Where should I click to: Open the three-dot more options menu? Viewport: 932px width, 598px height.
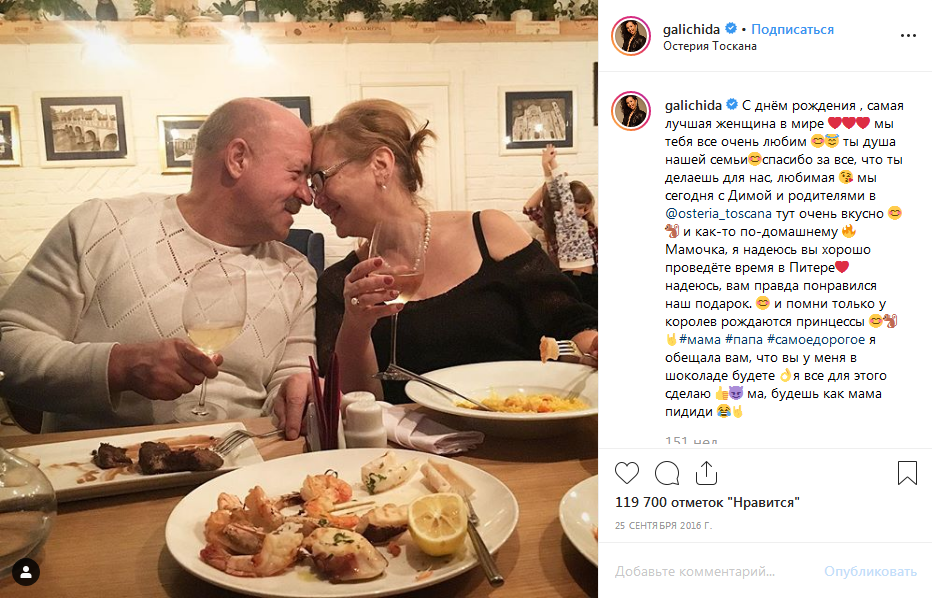[907, 35]
